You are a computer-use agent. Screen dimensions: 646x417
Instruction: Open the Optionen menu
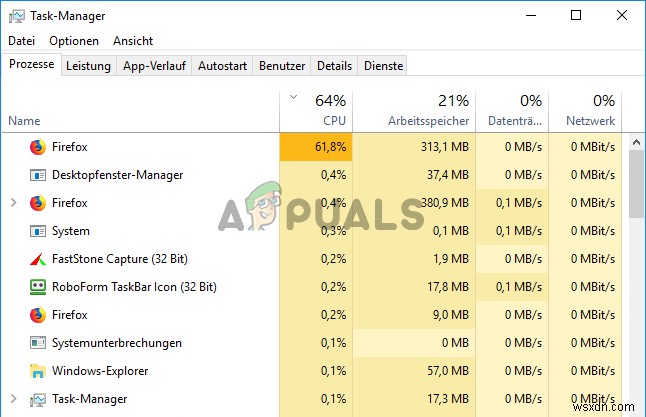(74, 41)
